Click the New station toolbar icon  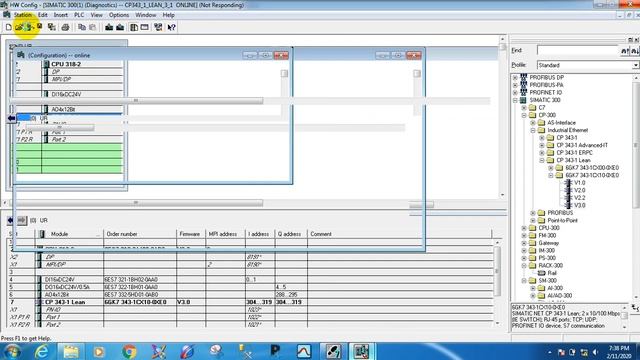click(x=8, y=27)
